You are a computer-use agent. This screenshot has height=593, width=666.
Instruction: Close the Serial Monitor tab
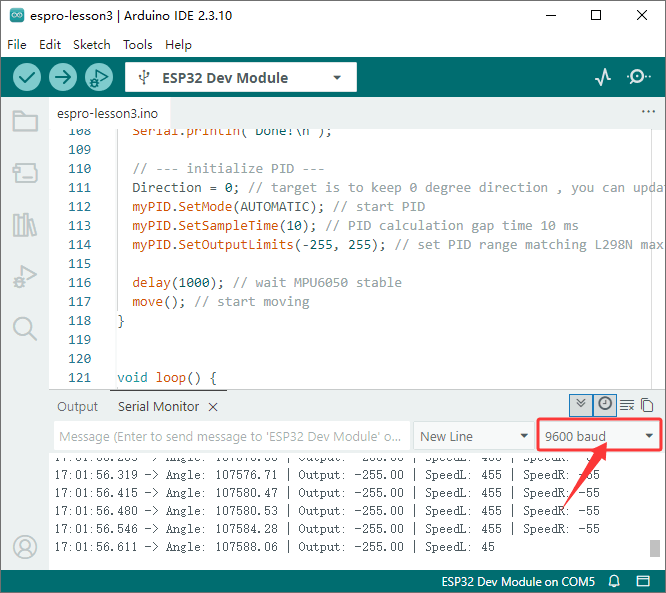click(x=213, y=407)
